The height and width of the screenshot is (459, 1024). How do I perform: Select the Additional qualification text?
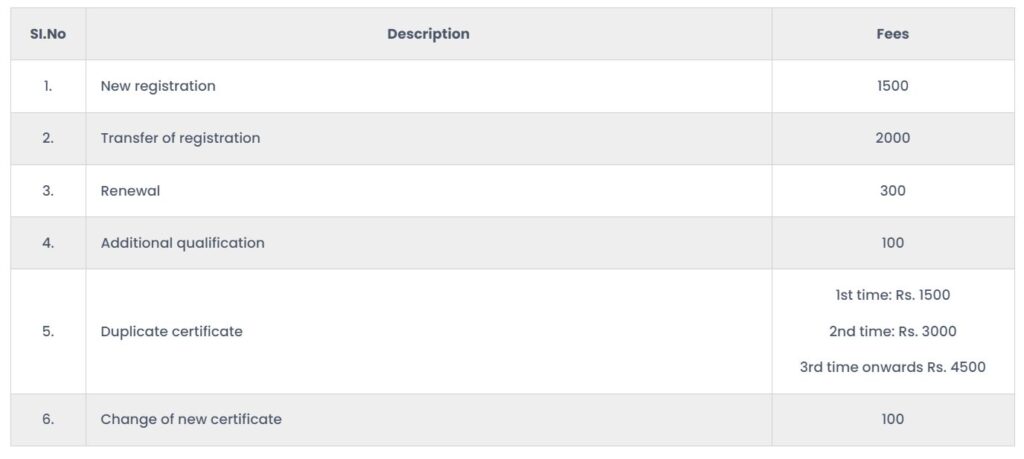183,243
